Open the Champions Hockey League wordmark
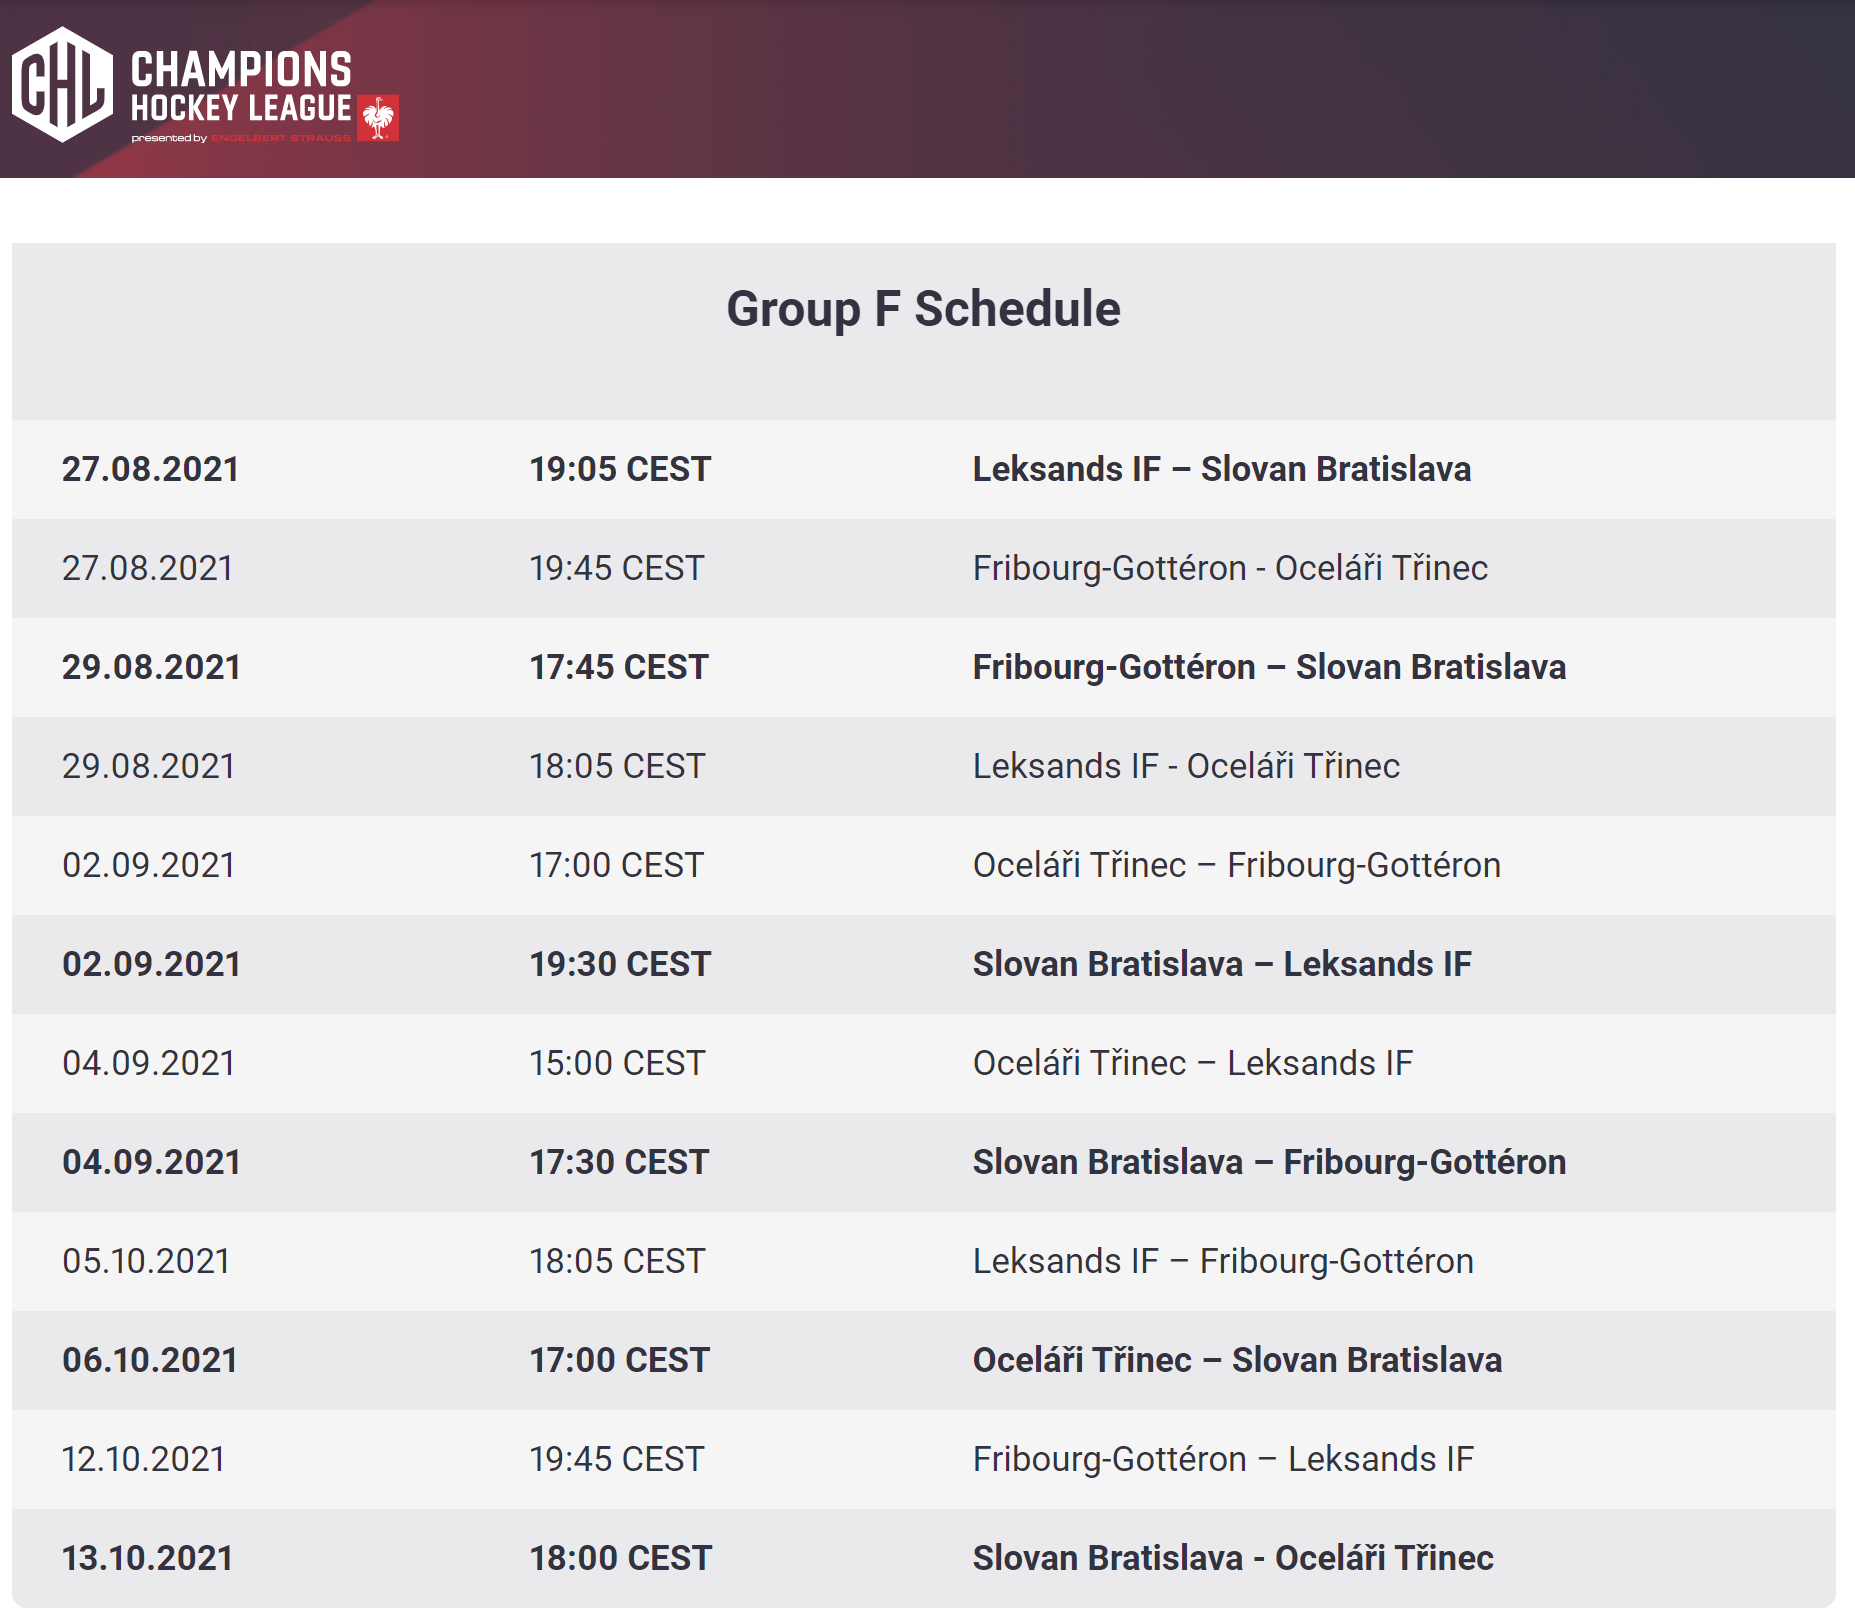The width and height of the screenshot is (1855, 1622). coord(241,87)
